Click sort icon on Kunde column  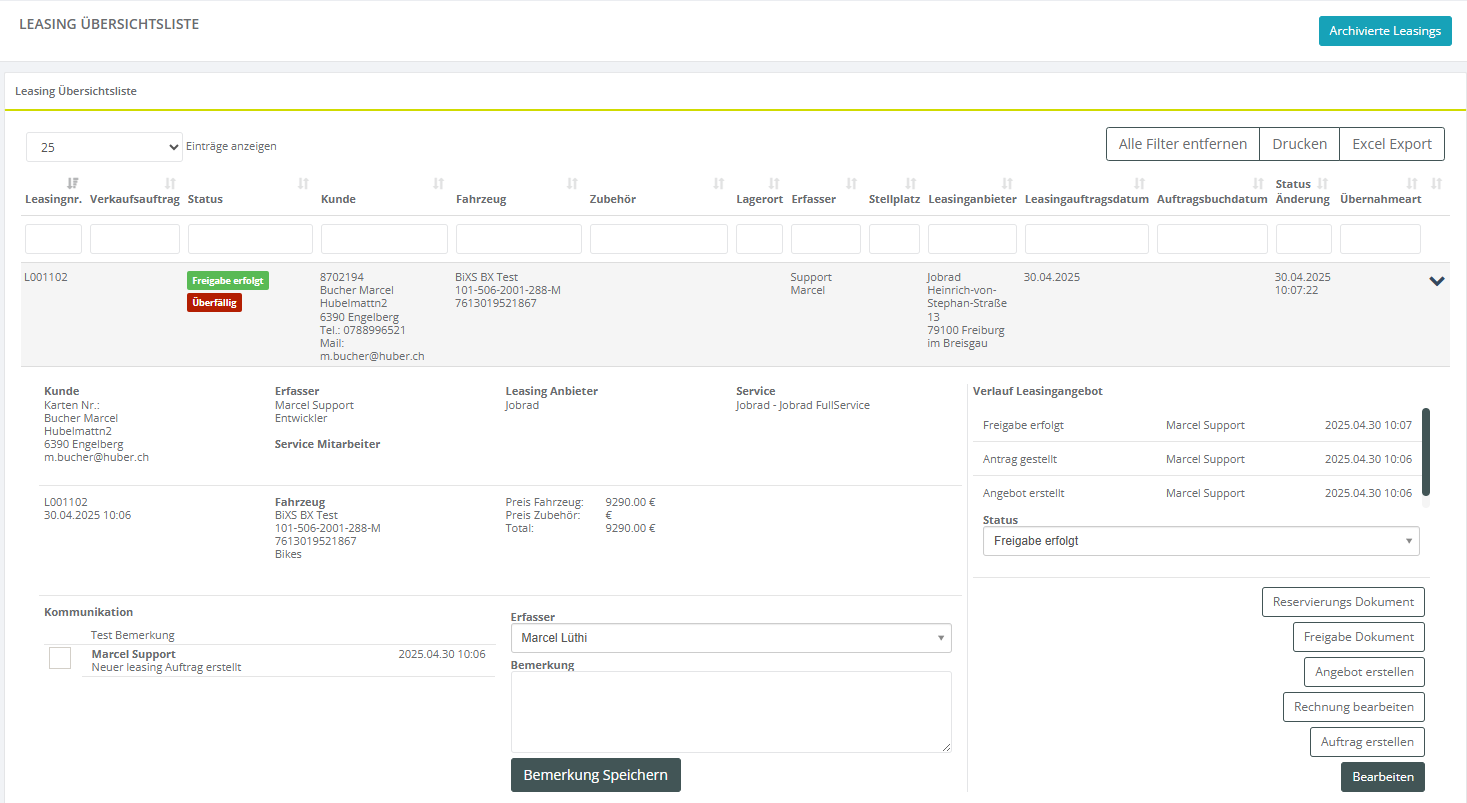438,184
